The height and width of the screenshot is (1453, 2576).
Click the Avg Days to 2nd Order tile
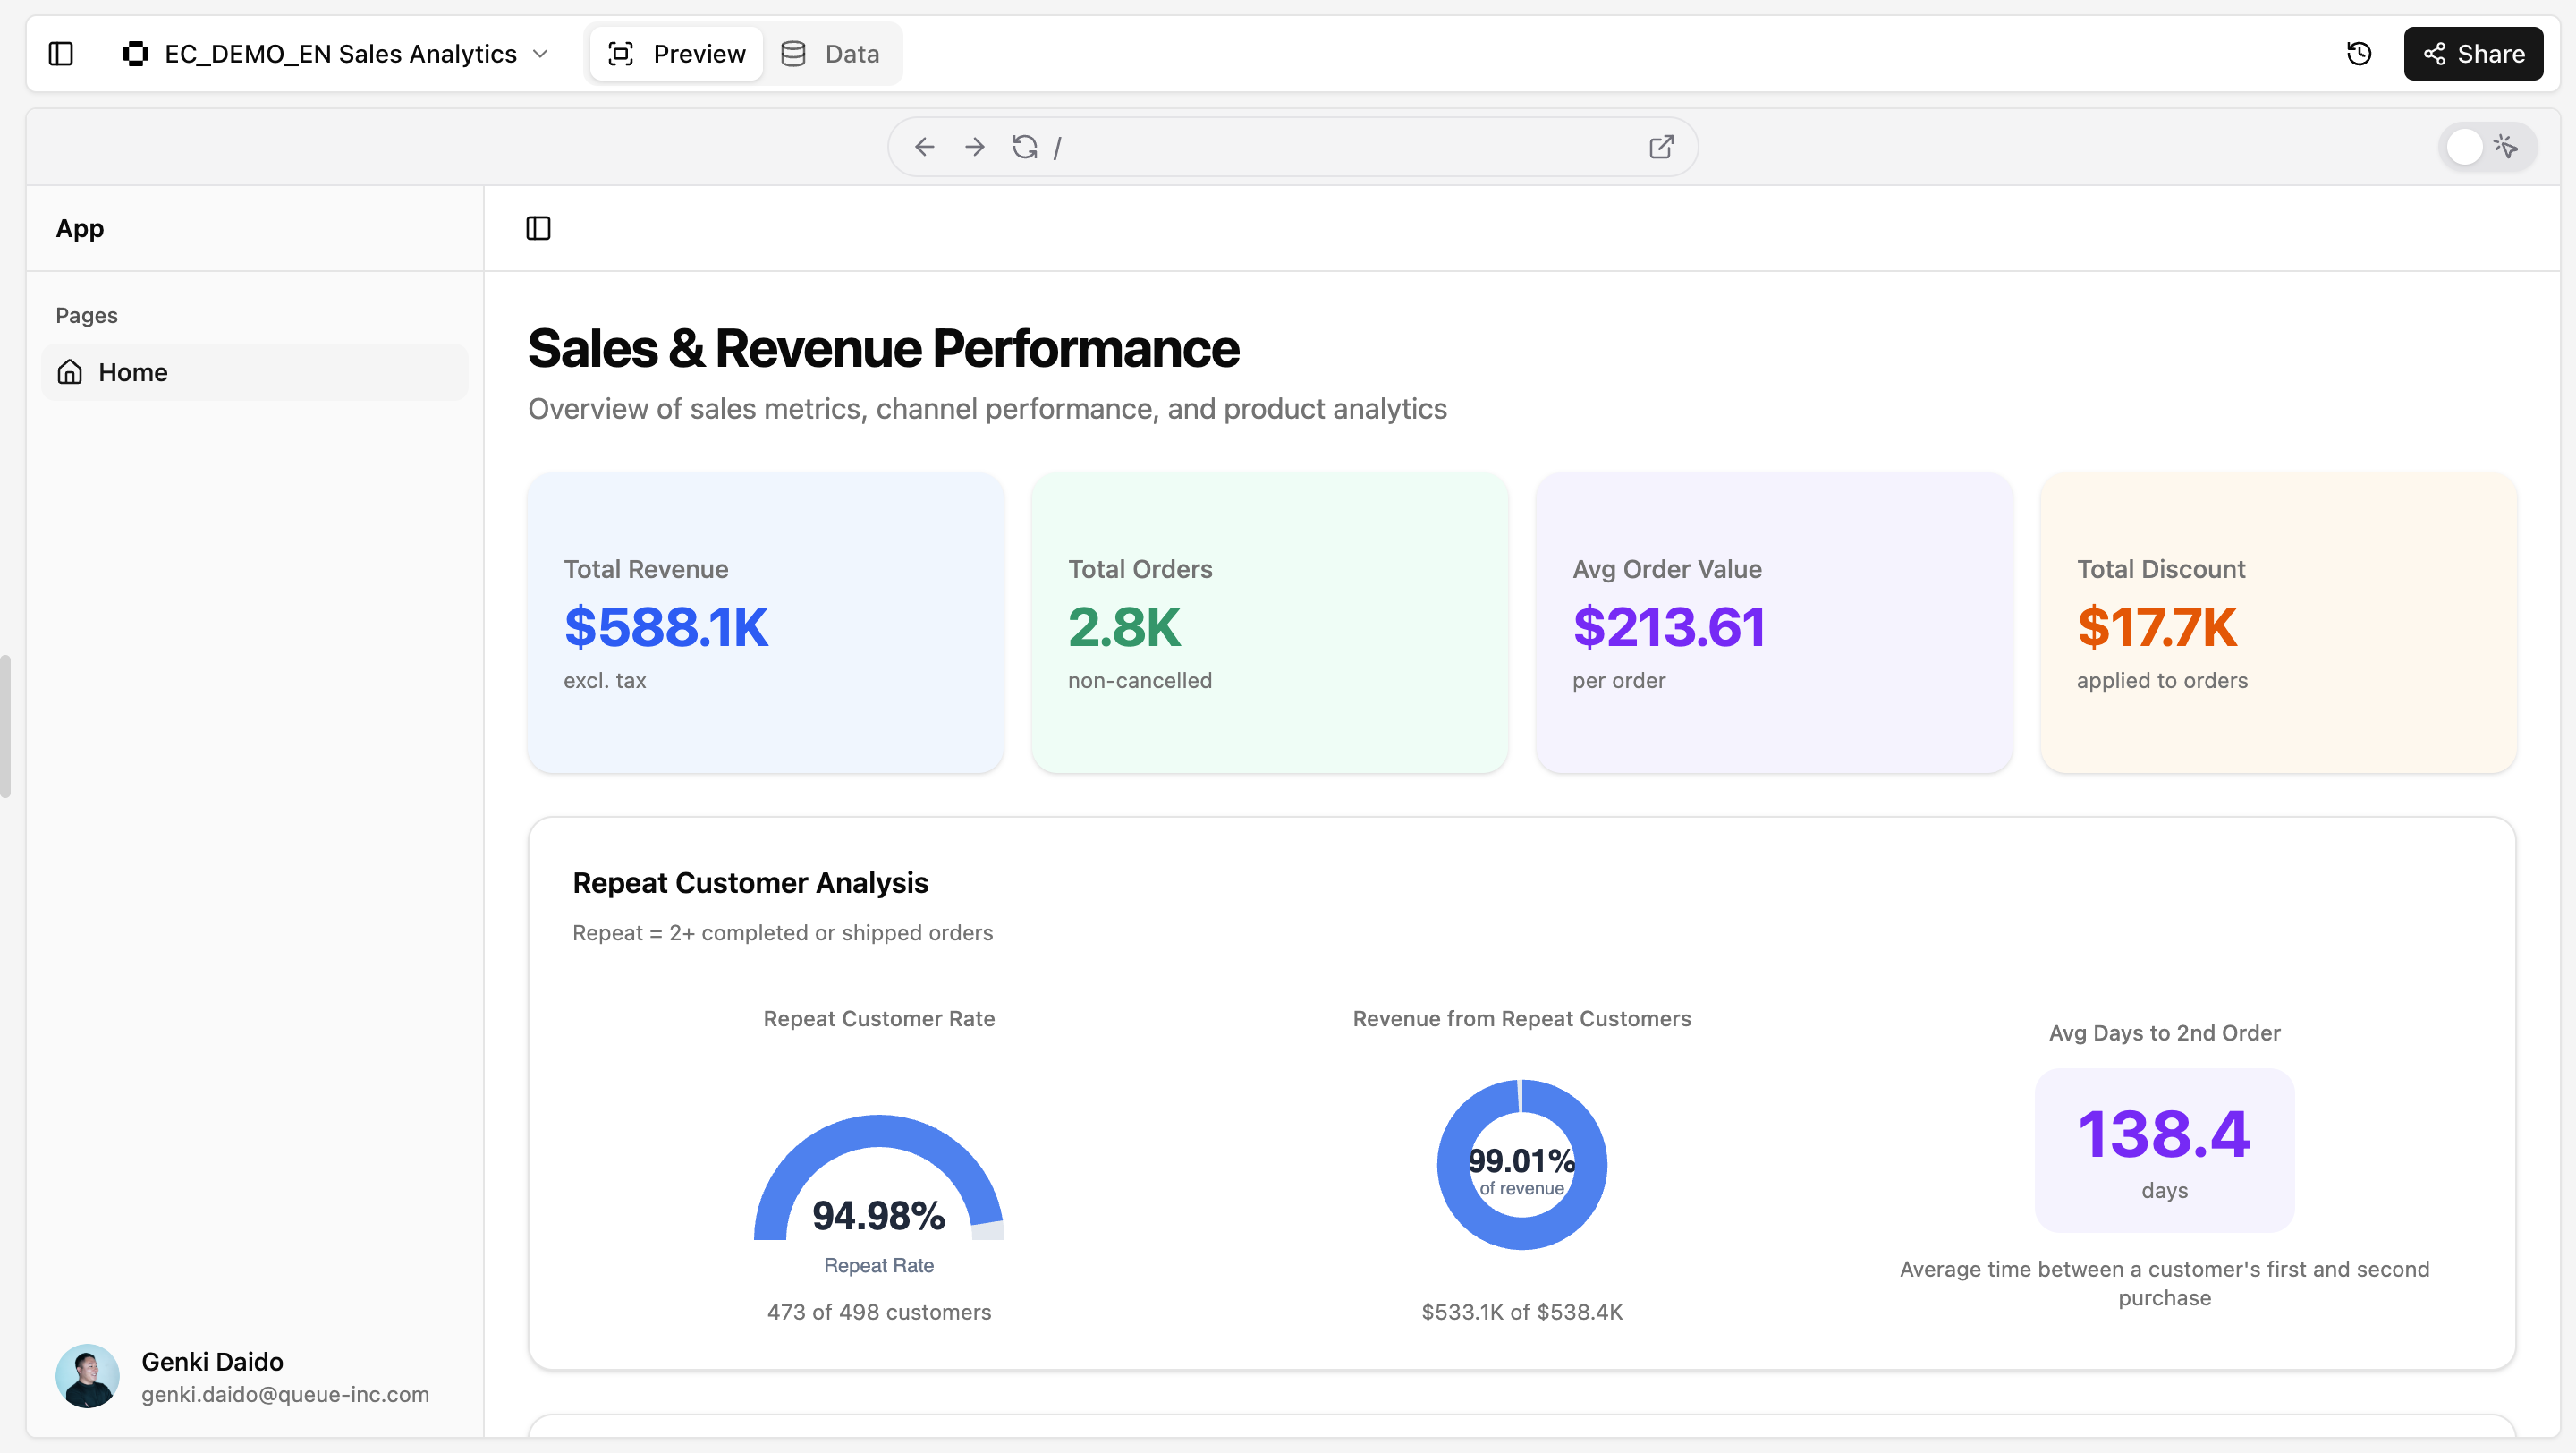point(2164,1150)
